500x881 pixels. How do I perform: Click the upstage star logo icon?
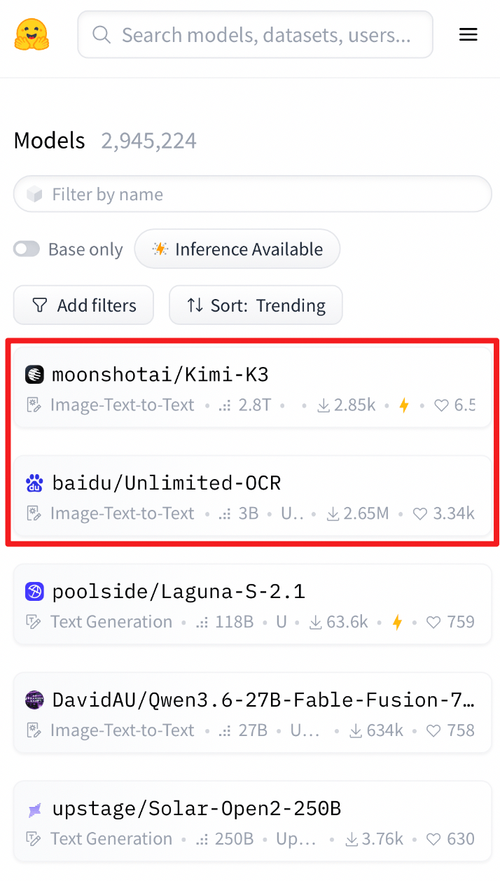tap(34, 809)
